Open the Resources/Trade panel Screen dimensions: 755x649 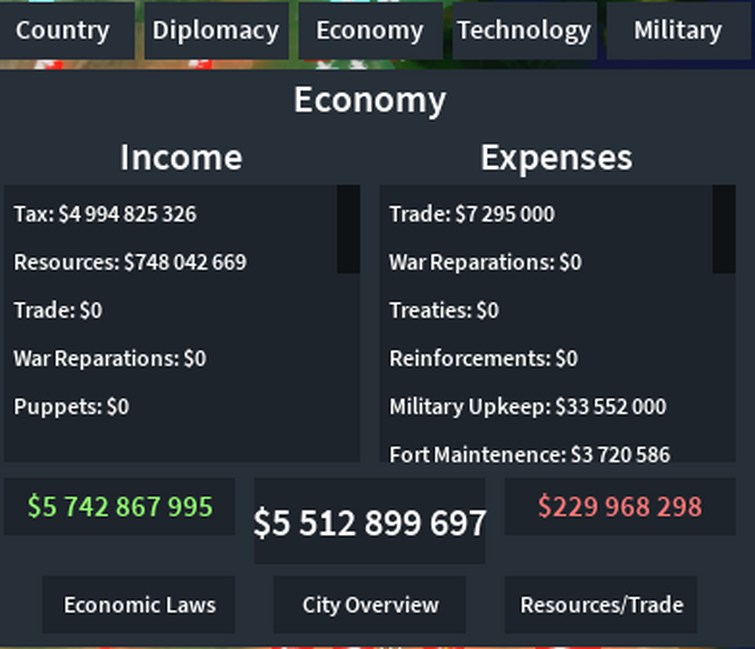(601, 605)
